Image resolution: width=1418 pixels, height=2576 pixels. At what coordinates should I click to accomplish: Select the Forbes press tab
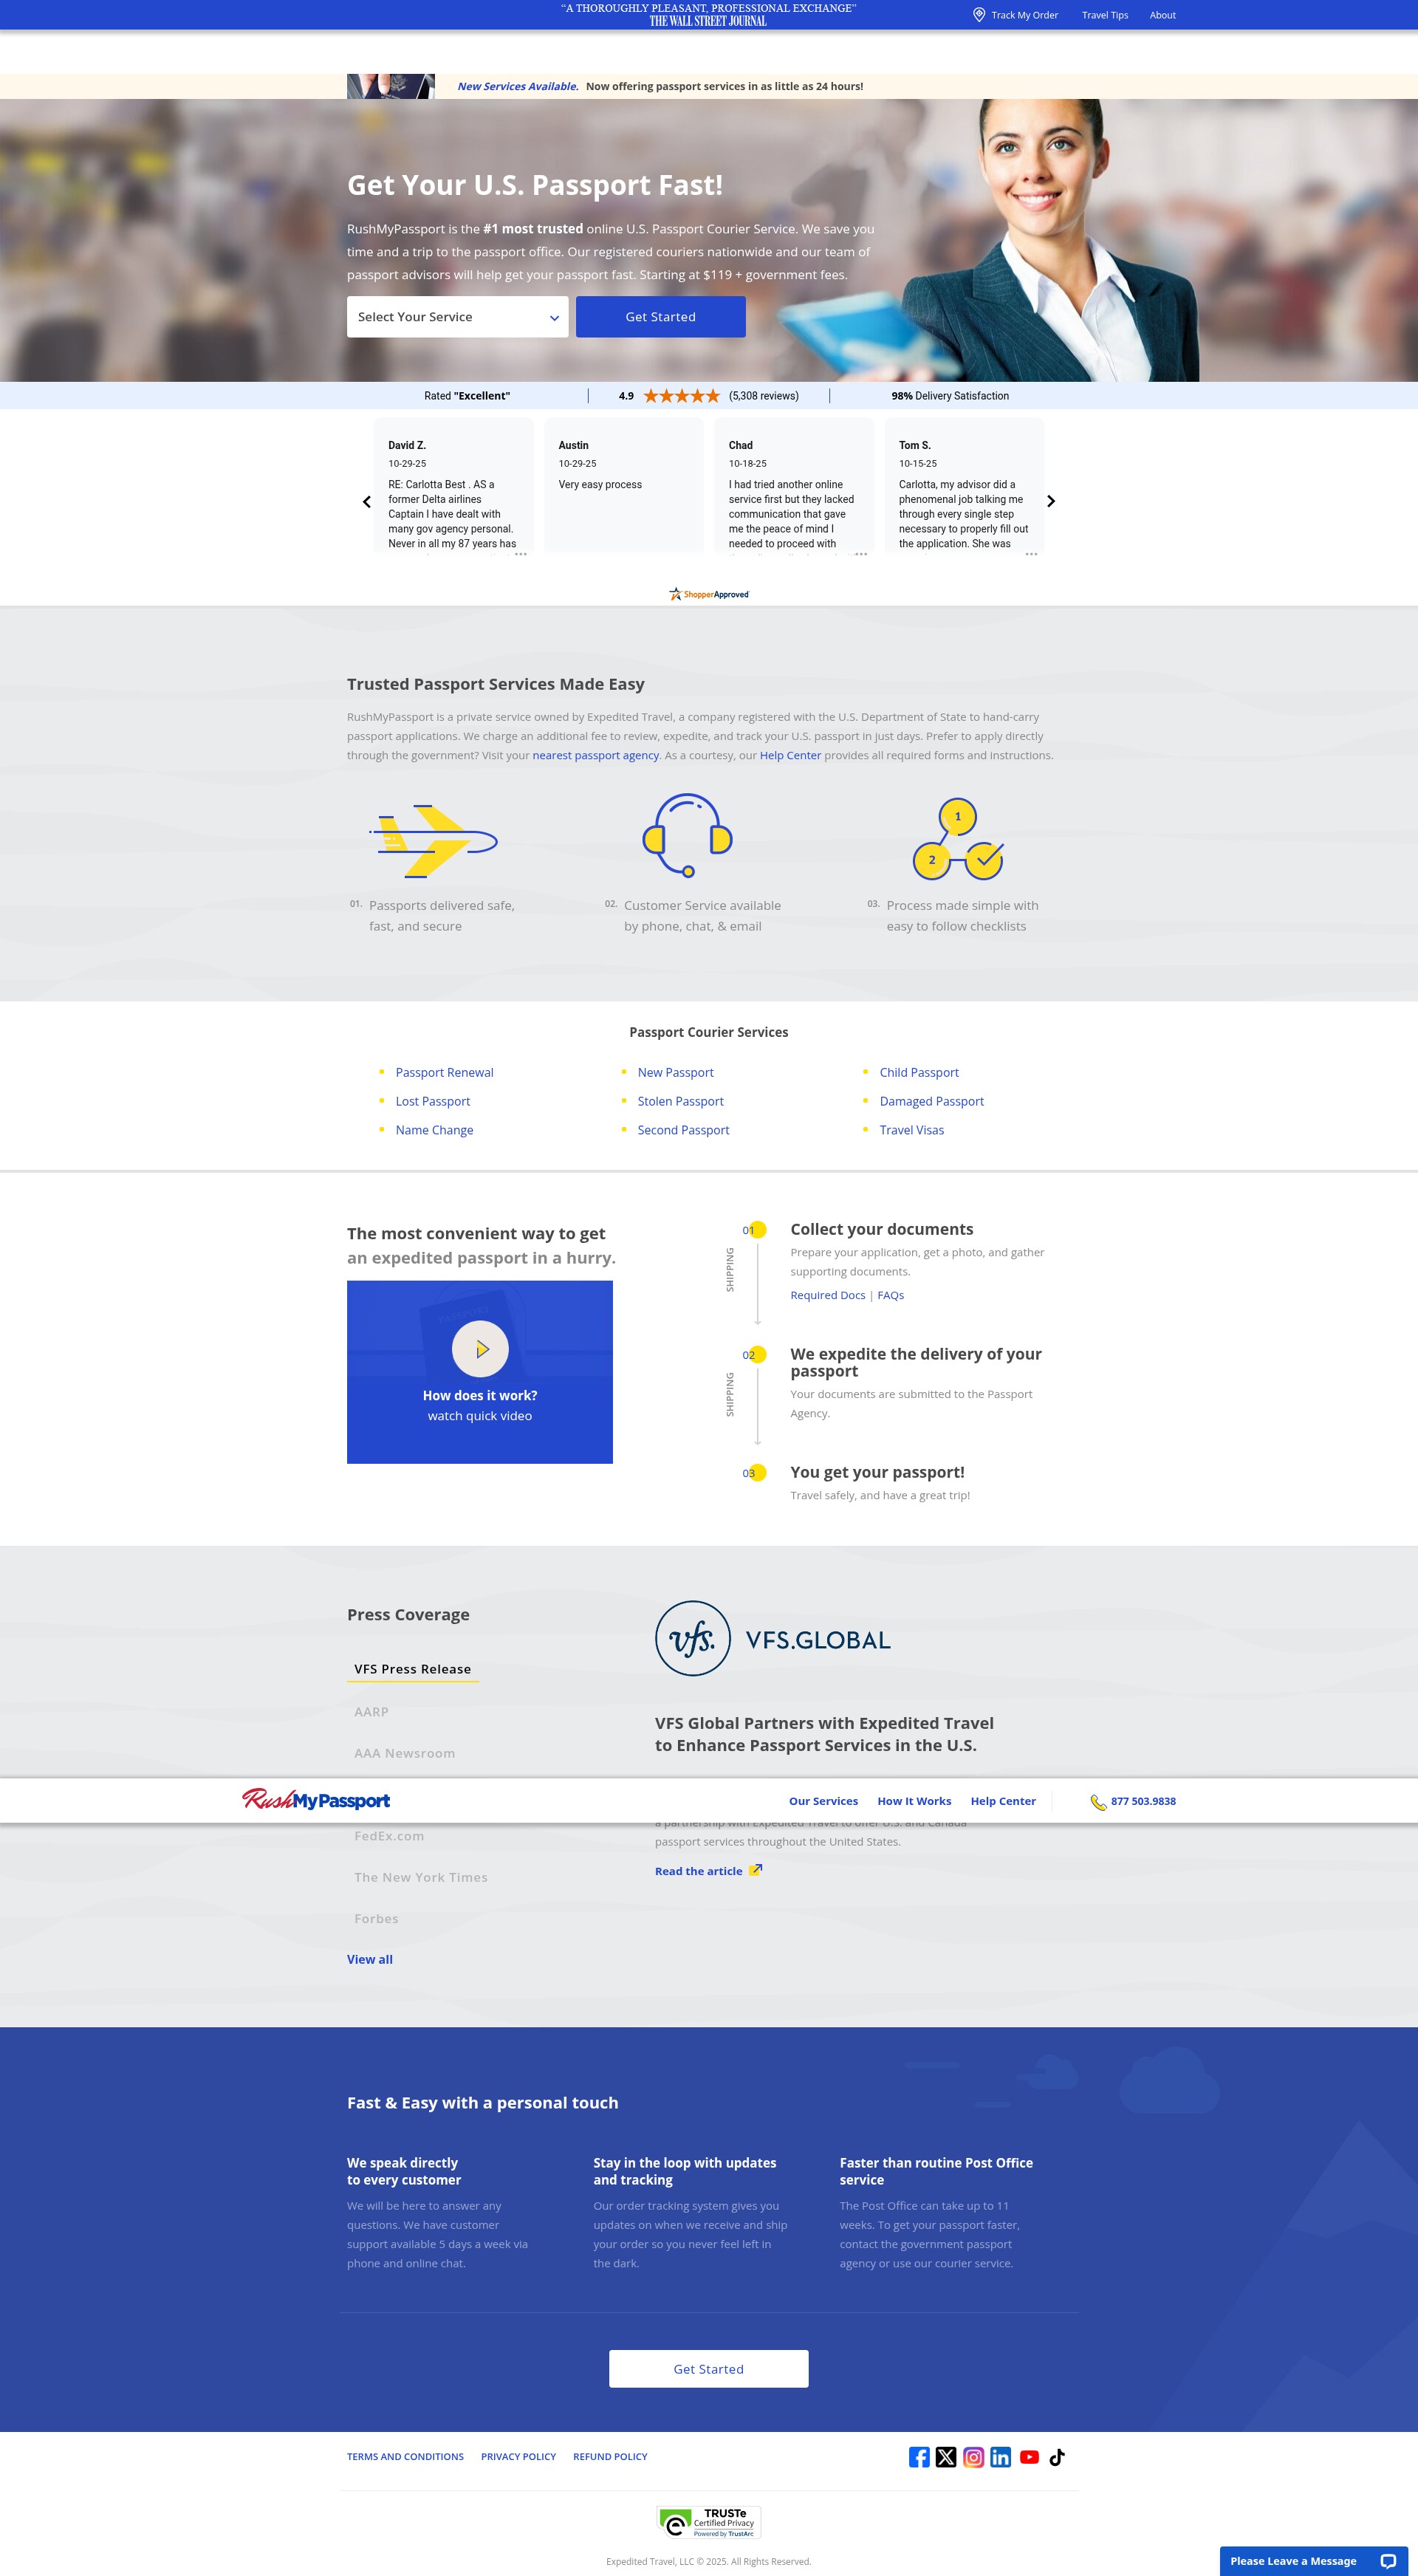376,1918
